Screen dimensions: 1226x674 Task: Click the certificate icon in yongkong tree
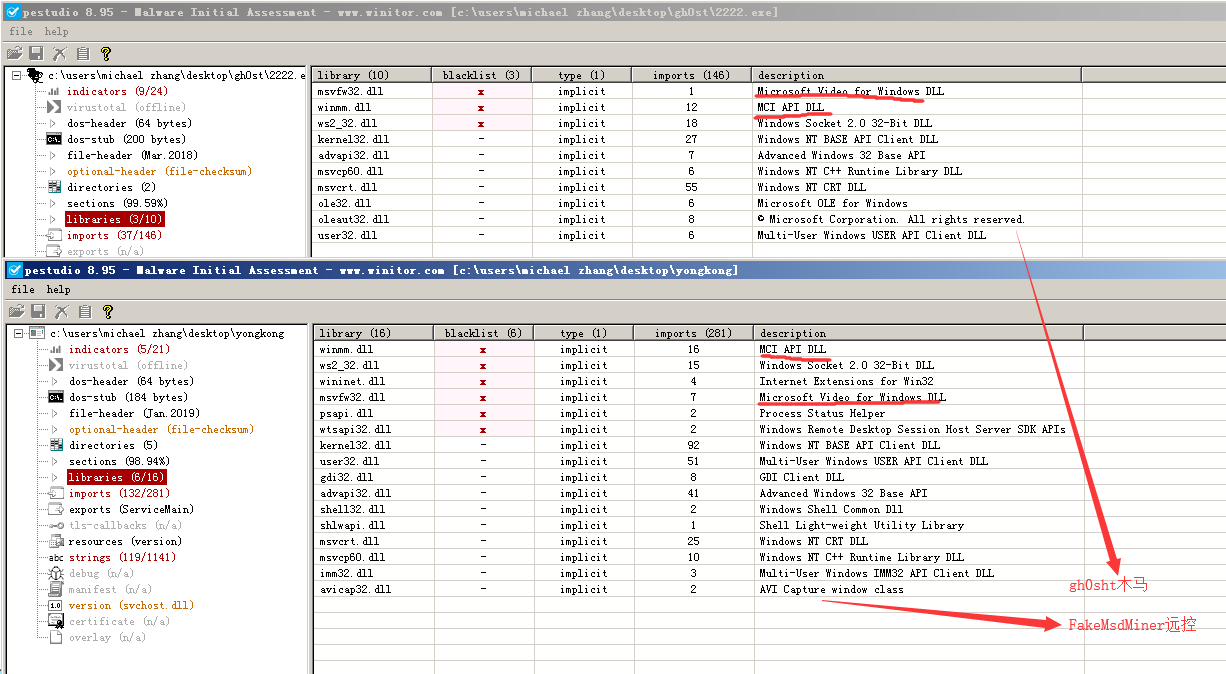click(x=56, y=621)
